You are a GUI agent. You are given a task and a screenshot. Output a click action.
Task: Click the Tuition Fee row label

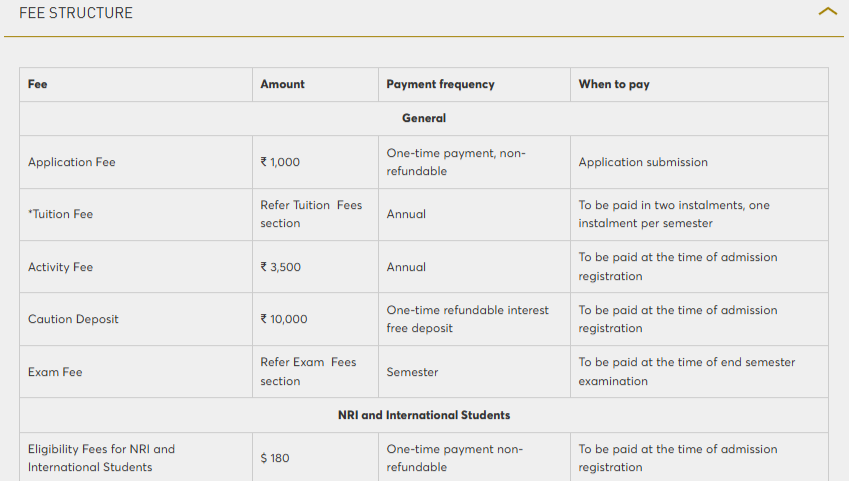(x=61, y=214)
